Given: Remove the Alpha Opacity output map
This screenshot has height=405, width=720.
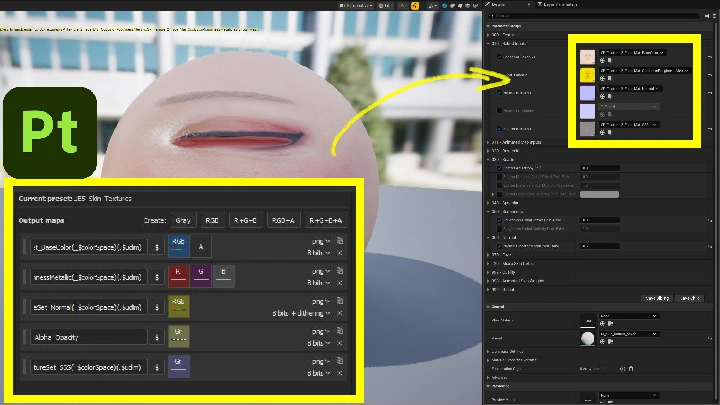Looking at the screenshot, I should [340, 344].
